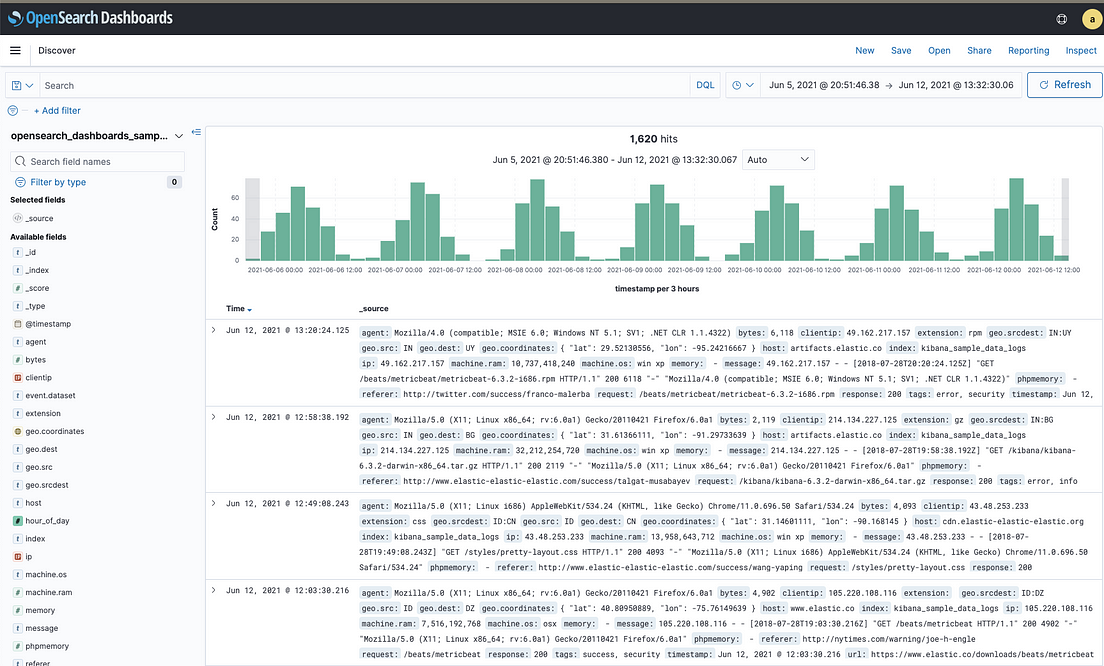Image resolution: width=1104 pixels, height=666 pixels.
Task: Click the geo.dest field type icon
Action: point(18,449)
